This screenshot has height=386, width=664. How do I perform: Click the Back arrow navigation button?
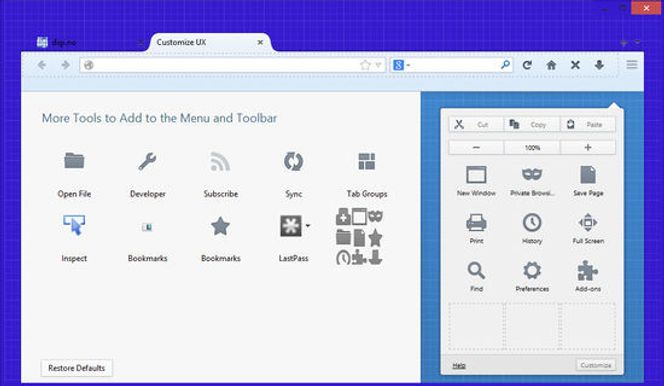[42, 65]
